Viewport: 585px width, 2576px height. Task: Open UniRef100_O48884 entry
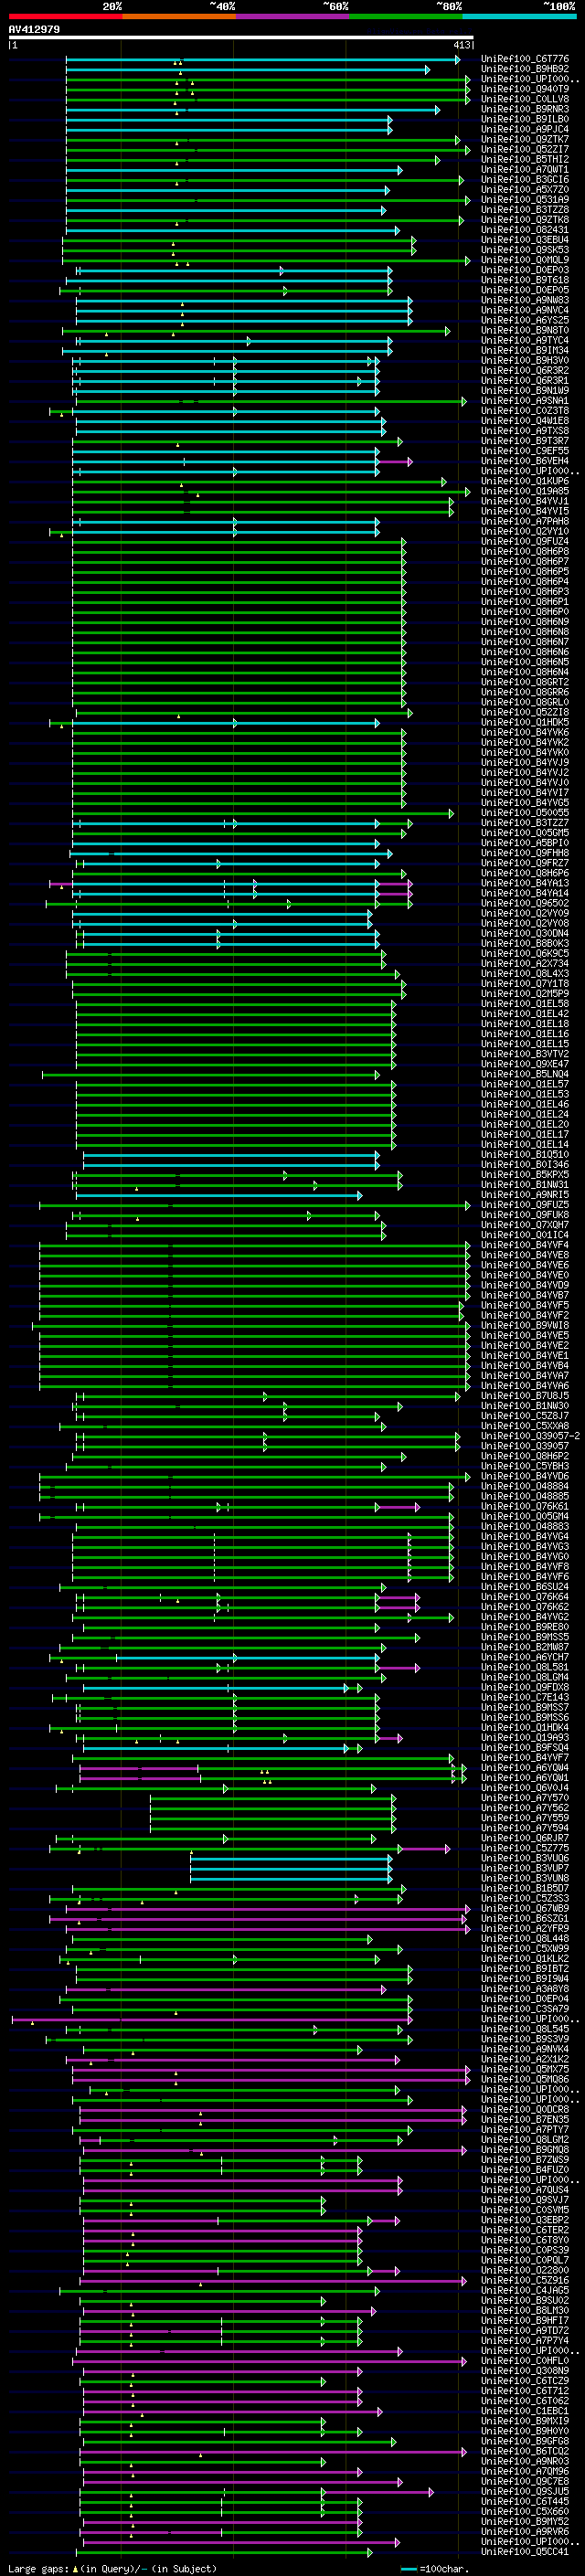tap(525, 1486)
